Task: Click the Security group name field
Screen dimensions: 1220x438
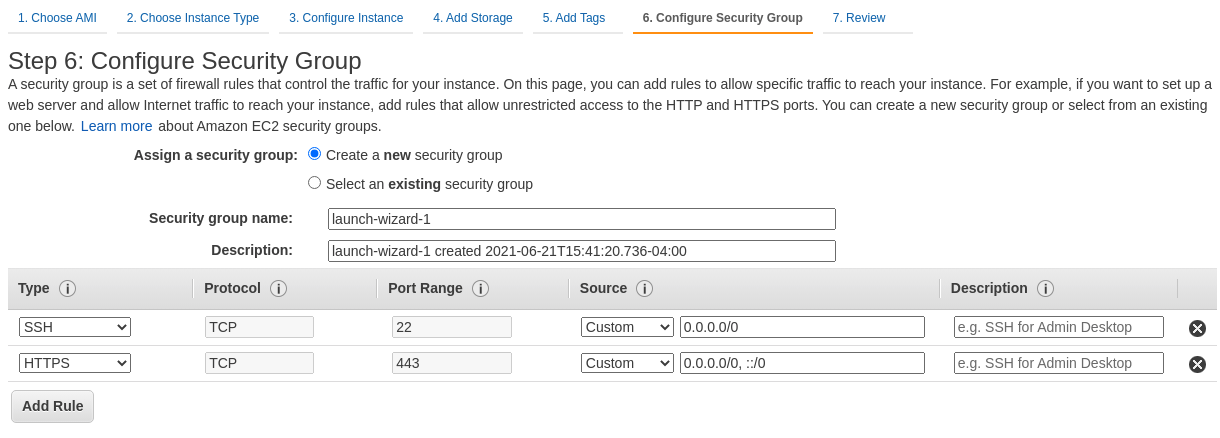Action: (581, 219)
